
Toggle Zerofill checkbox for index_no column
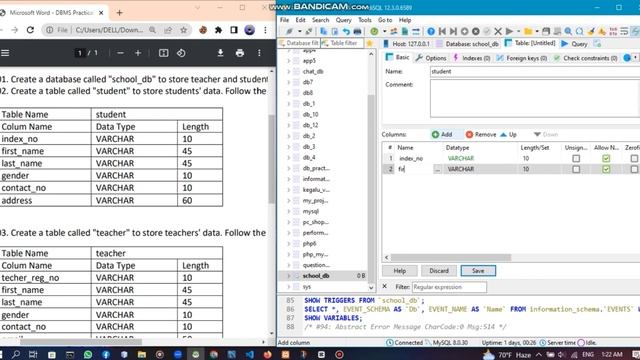pyautogui.click(x=634, y=158)
